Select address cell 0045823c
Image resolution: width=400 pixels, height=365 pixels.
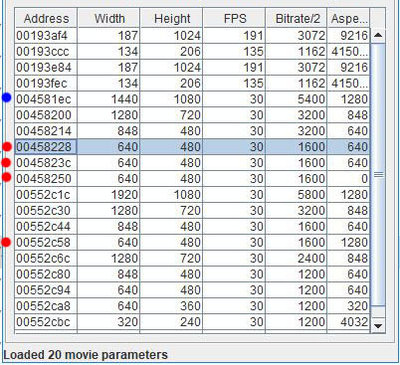[x=46, y=163]
